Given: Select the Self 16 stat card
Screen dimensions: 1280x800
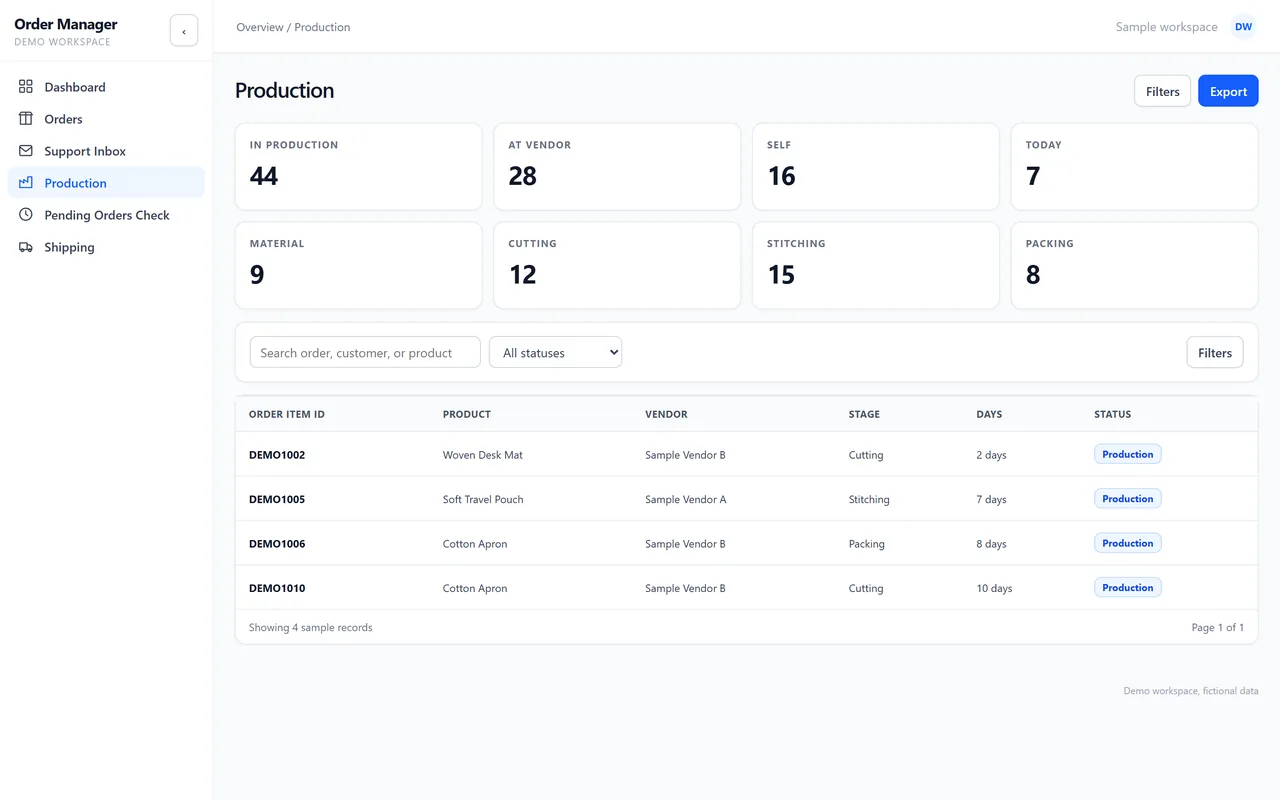Looking at the screenshot, I should click(876, 166).
